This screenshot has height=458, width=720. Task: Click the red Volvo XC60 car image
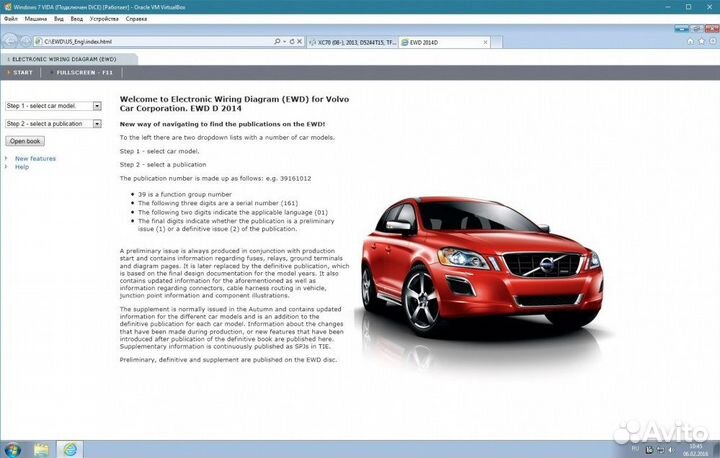coord(481,271)
